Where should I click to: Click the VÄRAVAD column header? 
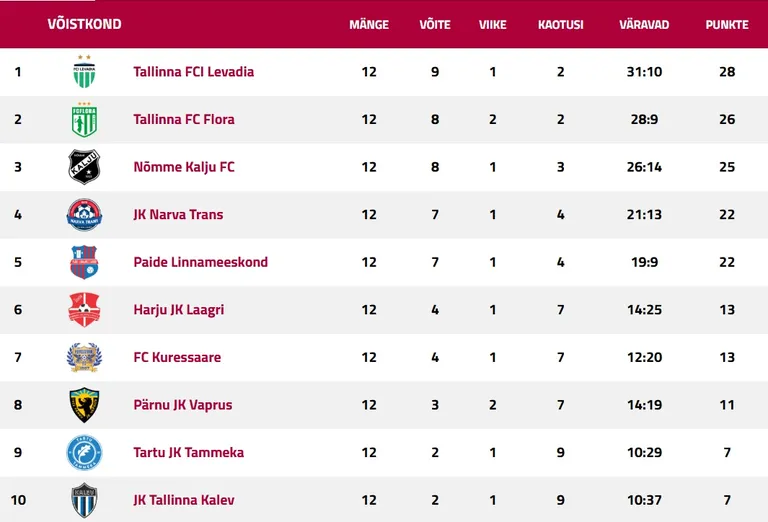coord(644,24)
